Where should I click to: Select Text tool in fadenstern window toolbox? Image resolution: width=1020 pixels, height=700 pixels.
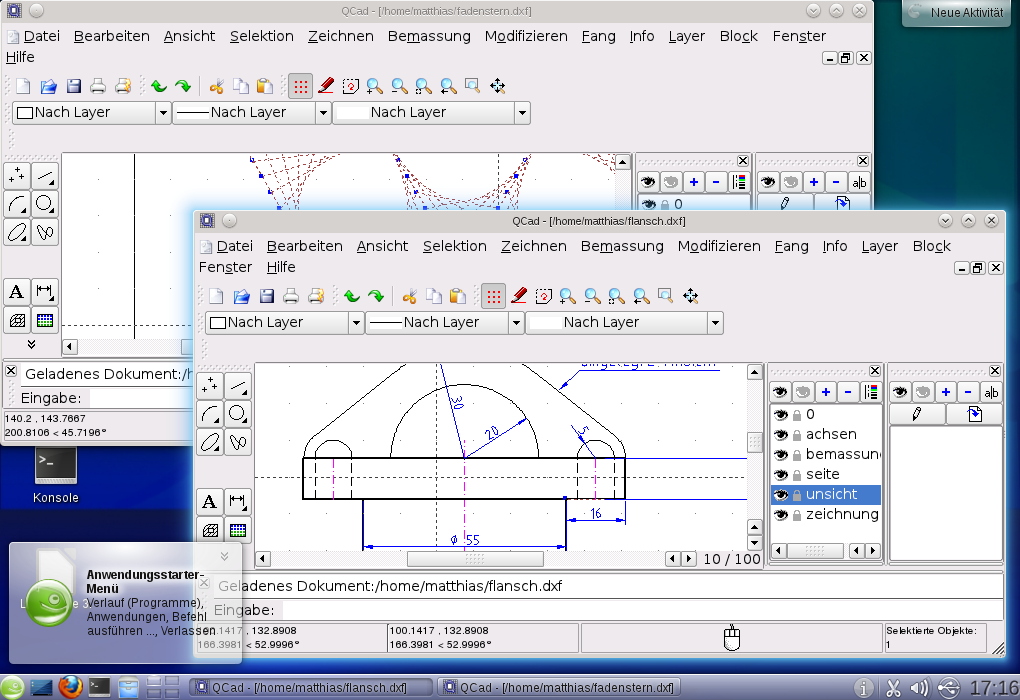click(x=17, y=292)
